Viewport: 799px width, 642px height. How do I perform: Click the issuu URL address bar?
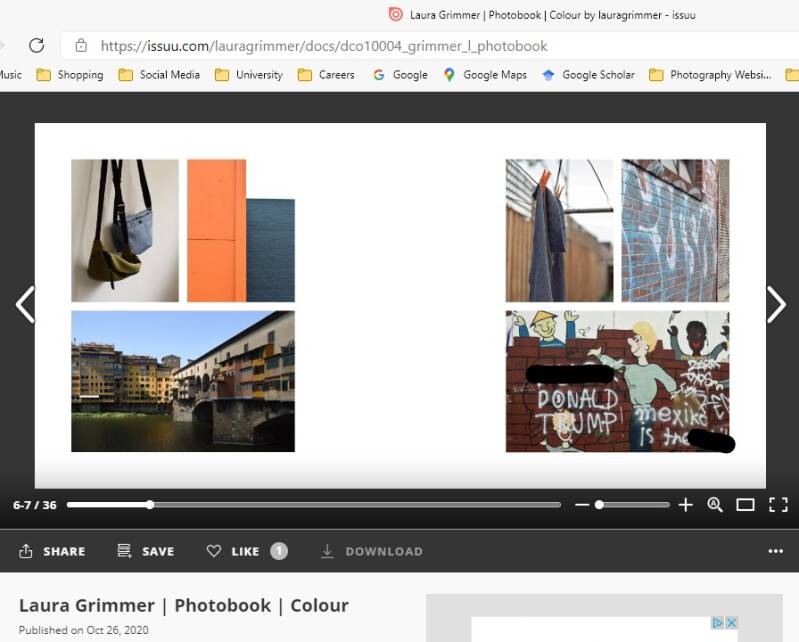400,45
